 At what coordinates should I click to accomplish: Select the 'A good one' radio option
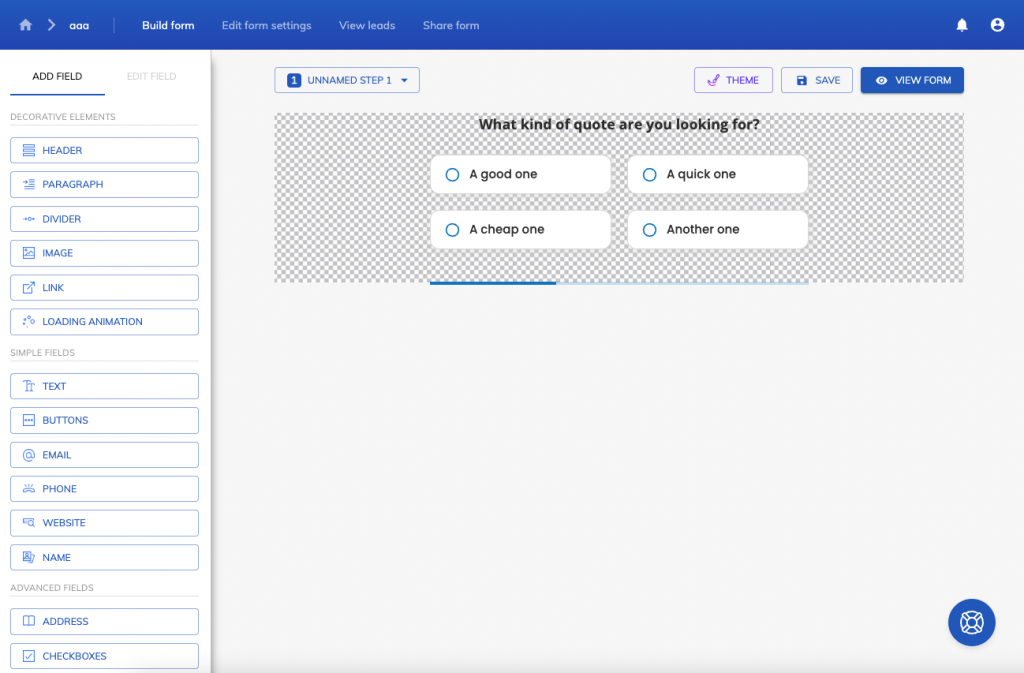[520, 174]
